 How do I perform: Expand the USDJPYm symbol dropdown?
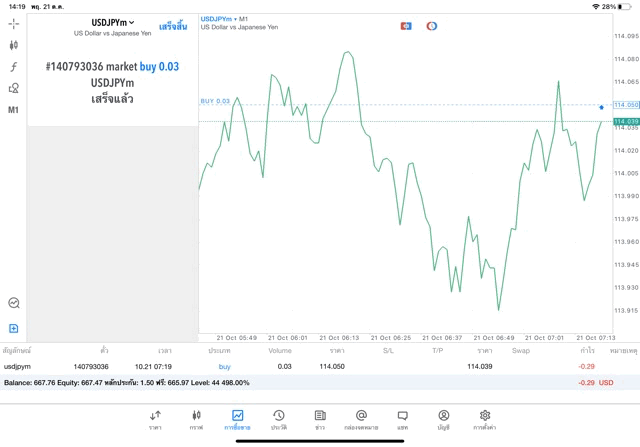(113, 22)
